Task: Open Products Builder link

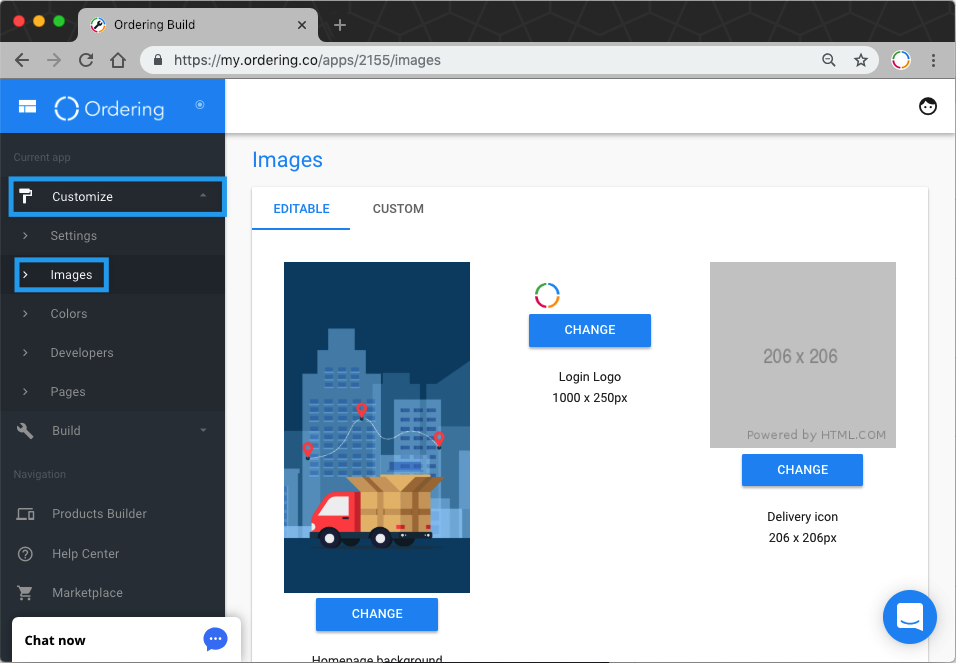Action: point(99,514)
